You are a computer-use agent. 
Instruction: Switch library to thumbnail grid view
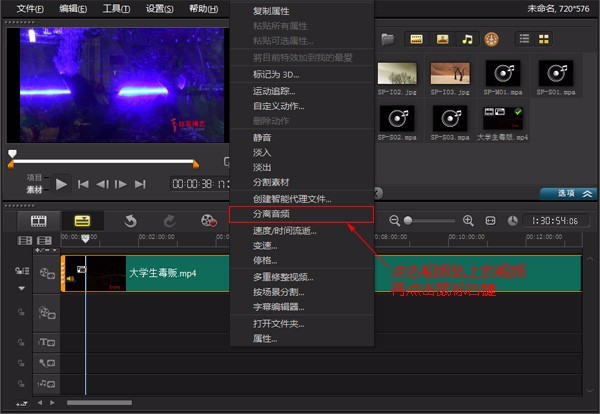click(x=543, y=39)
